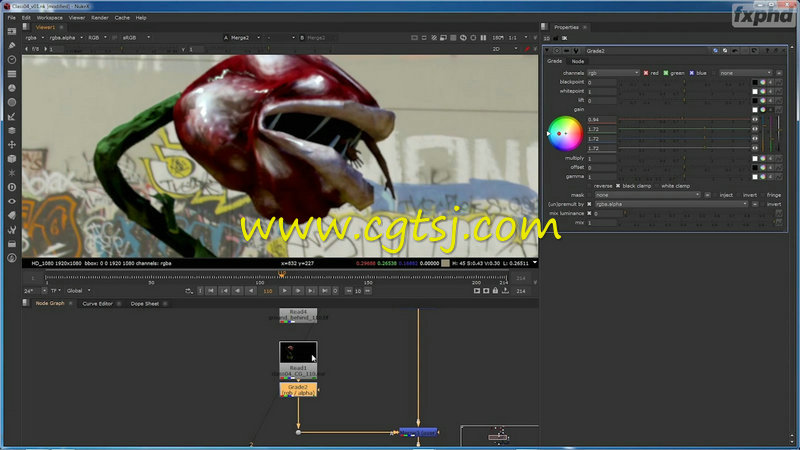Click the gain value field showing 0.94

pos(602,120)
